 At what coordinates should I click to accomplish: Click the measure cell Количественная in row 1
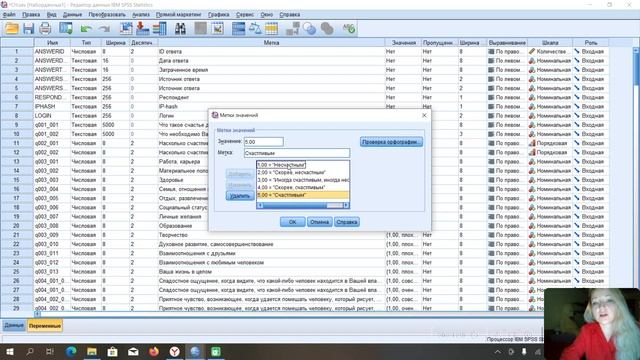(x=550, y=51)
